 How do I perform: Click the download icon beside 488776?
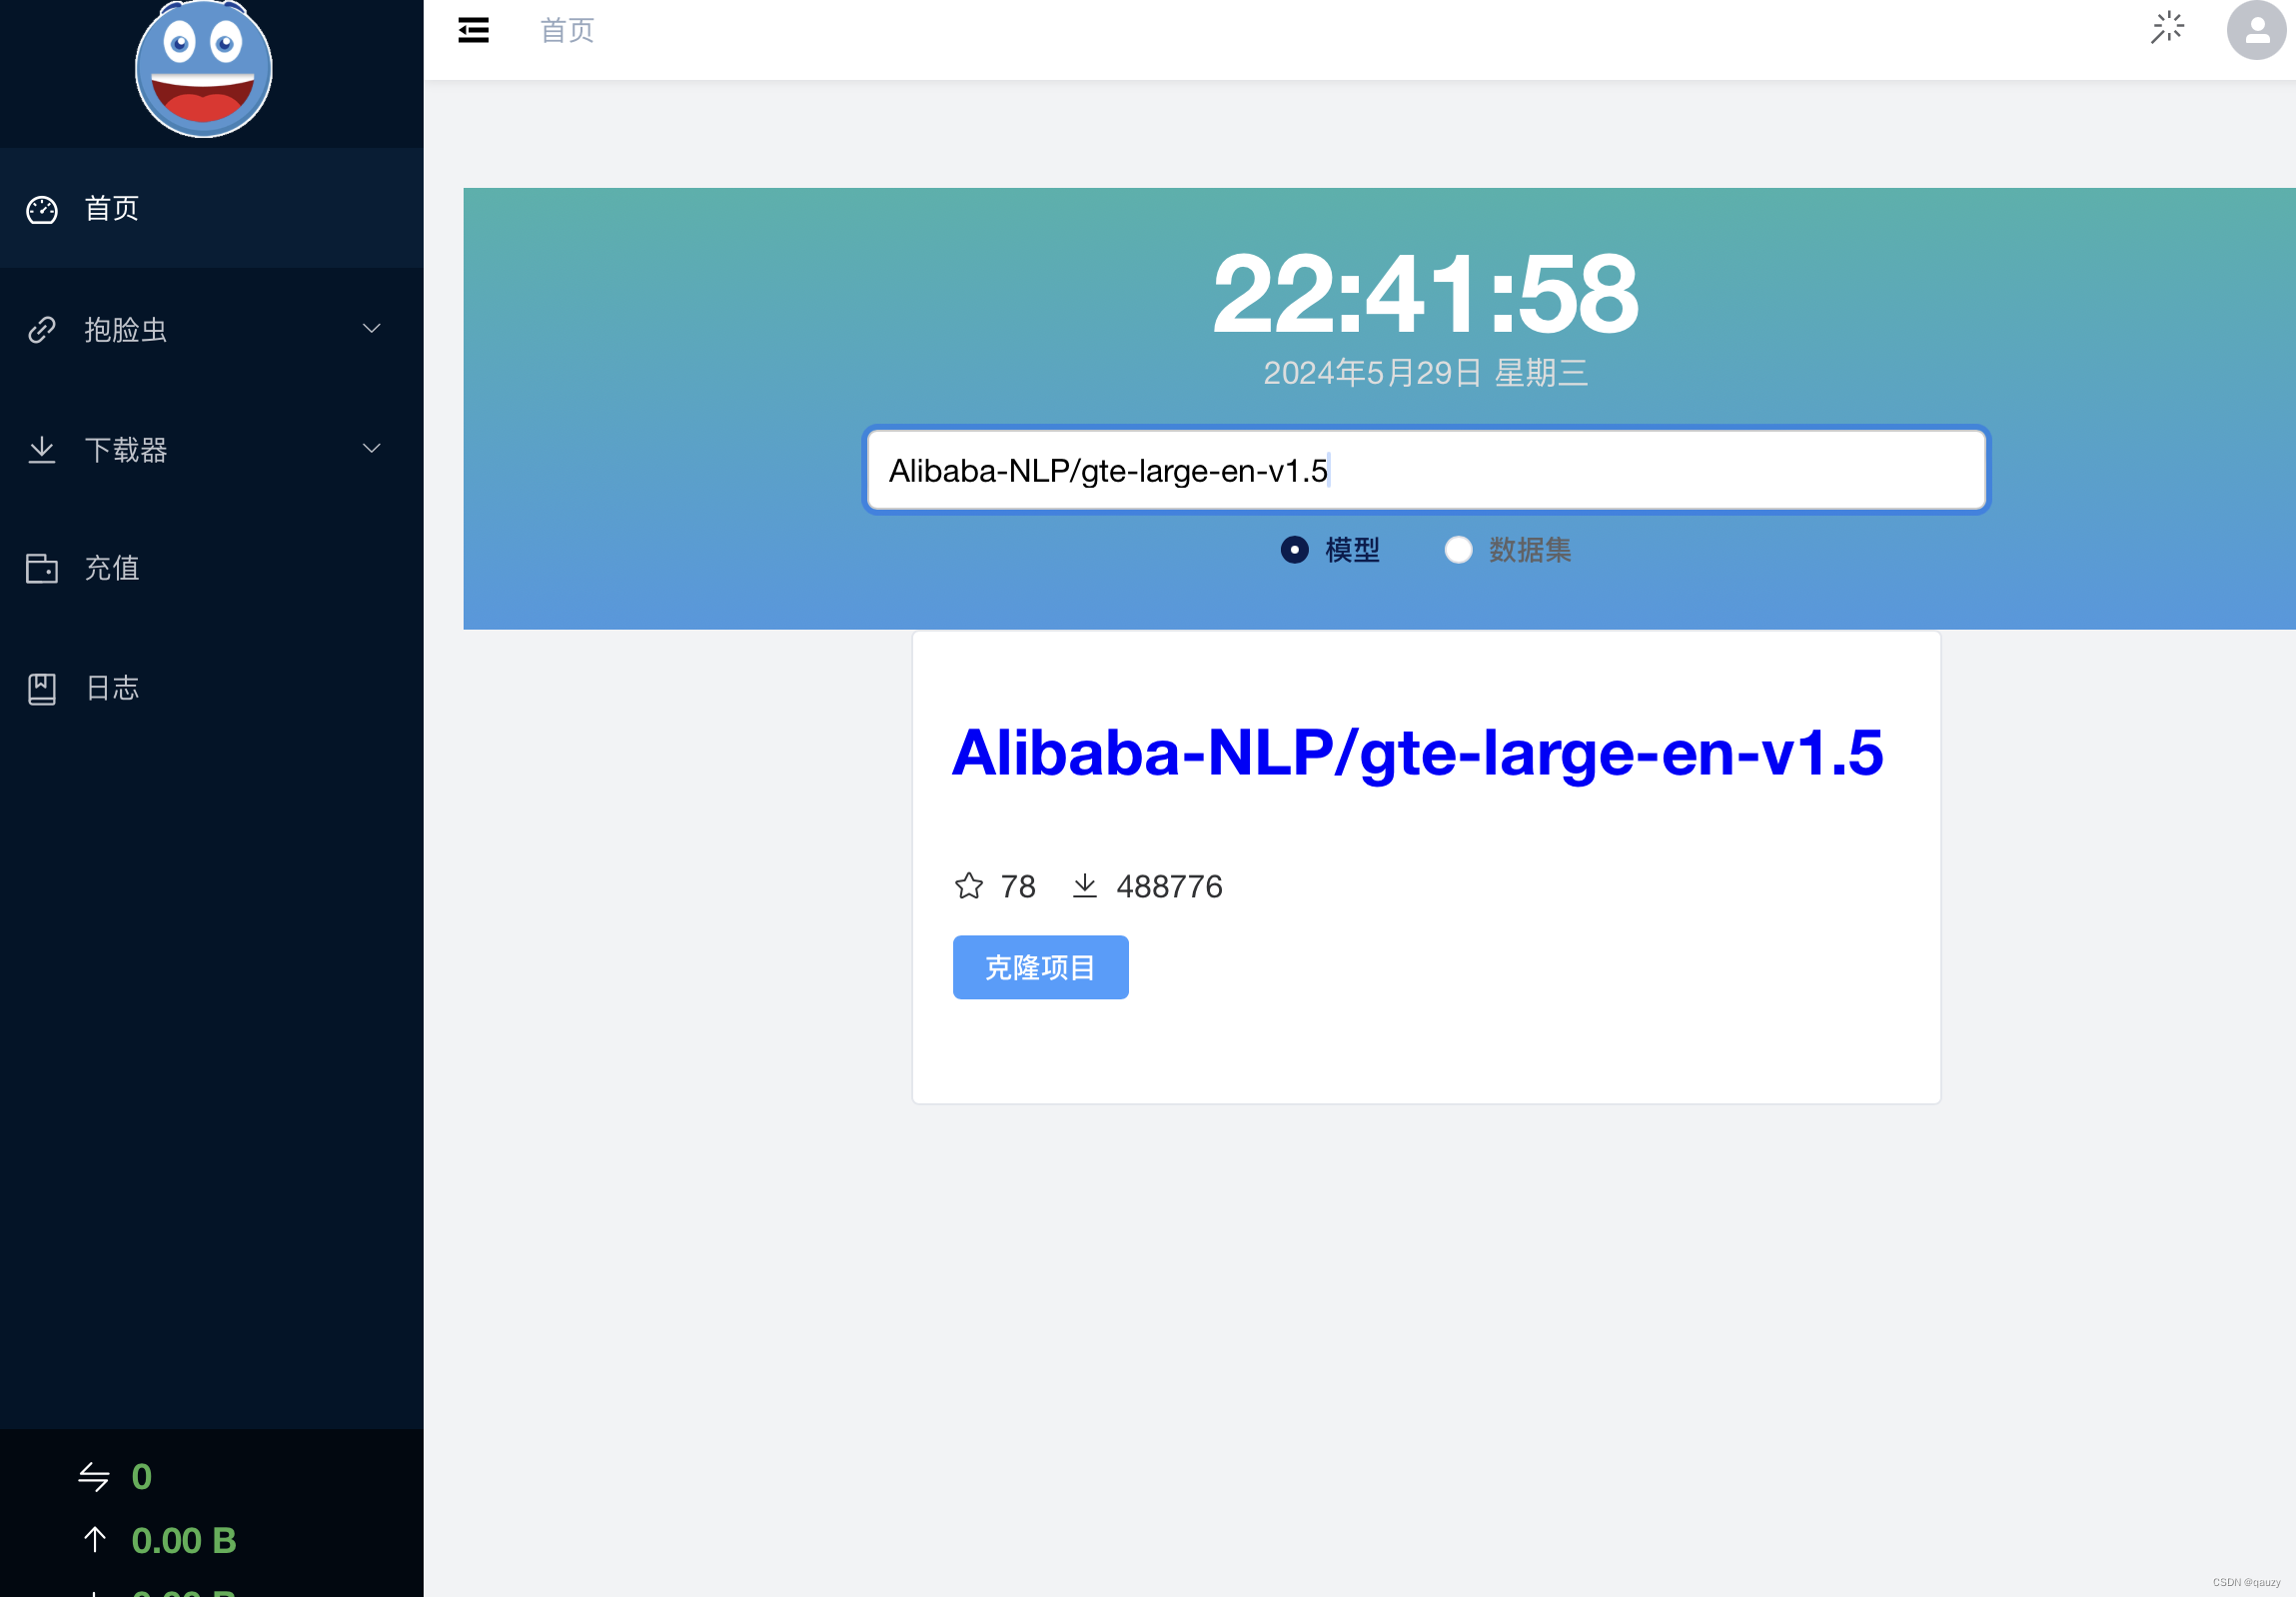1084,886
